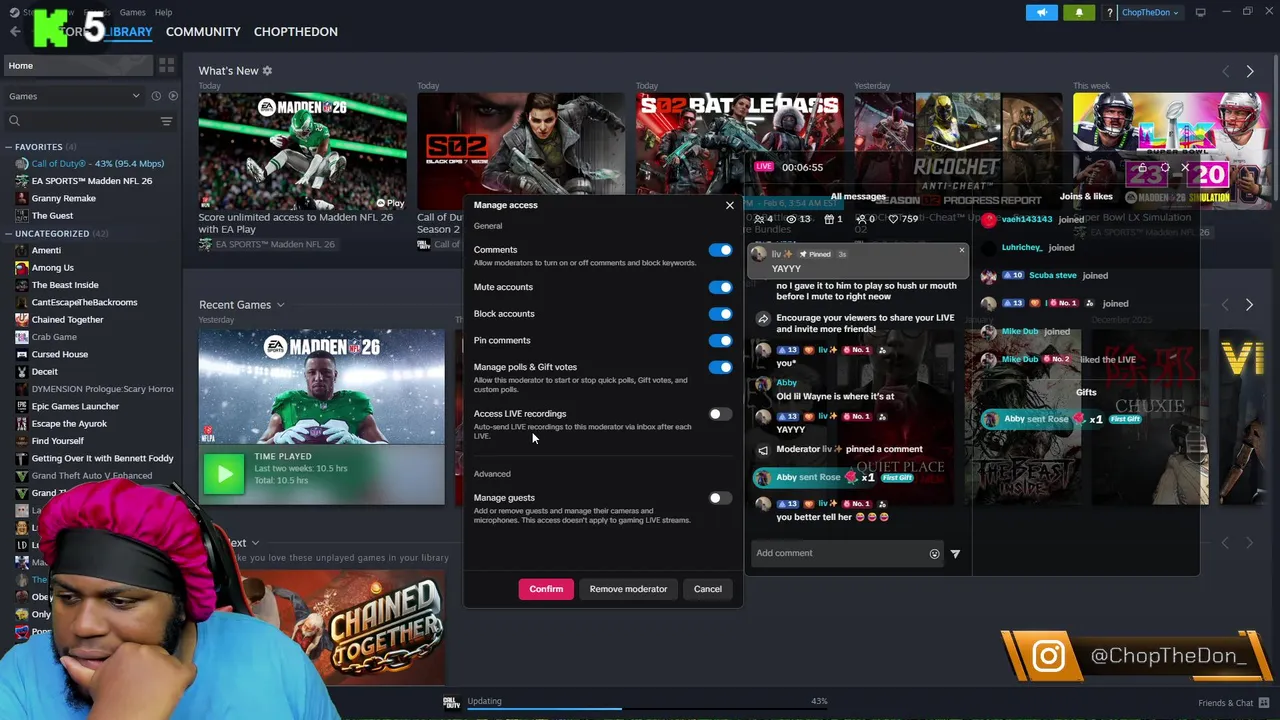The height and width of the screenshot is (720, 1280).
Task: Toggle the Block accounts switch
Action: (x=720, y=314)
